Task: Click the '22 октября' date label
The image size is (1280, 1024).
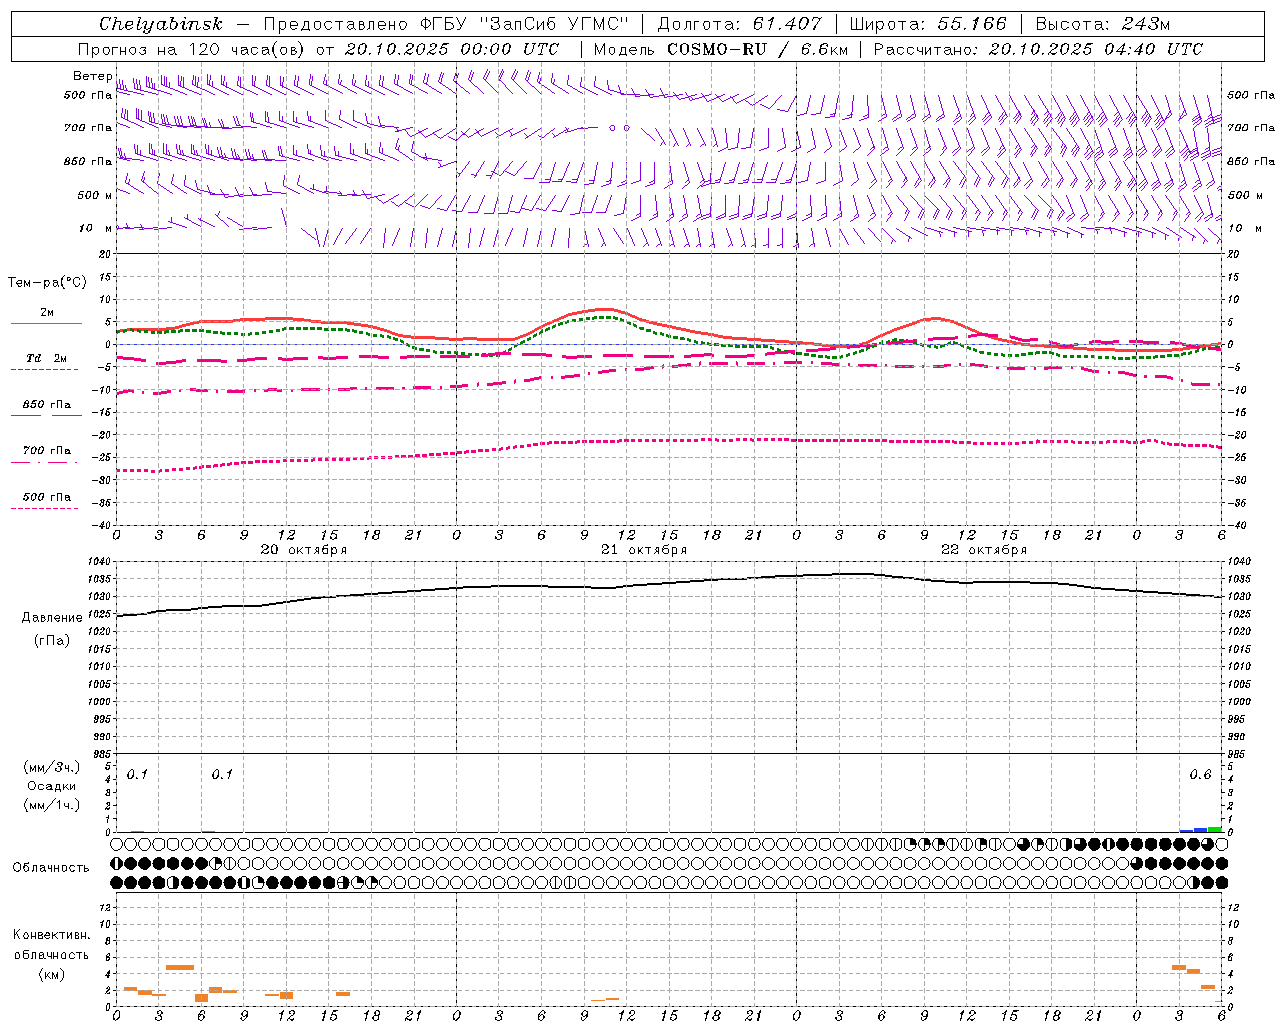Action: click(x=984, y=549)
